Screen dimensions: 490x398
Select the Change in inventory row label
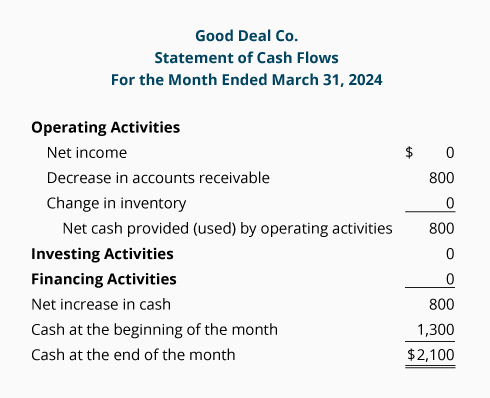116,203
